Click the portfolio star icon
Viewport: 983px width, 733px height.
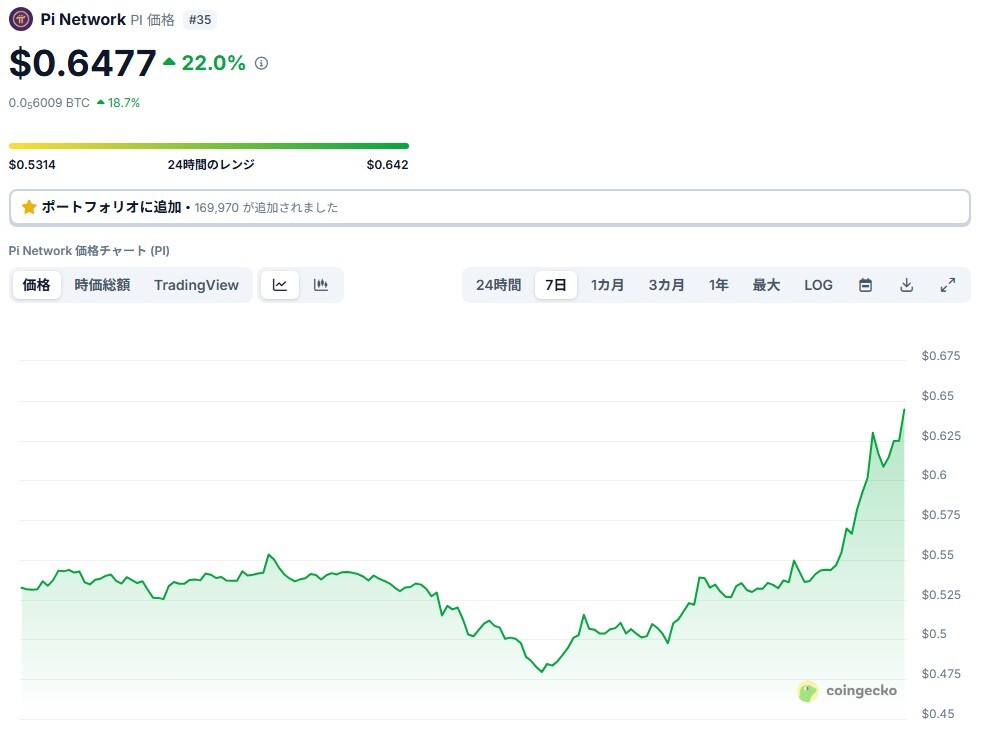[29, 207]
